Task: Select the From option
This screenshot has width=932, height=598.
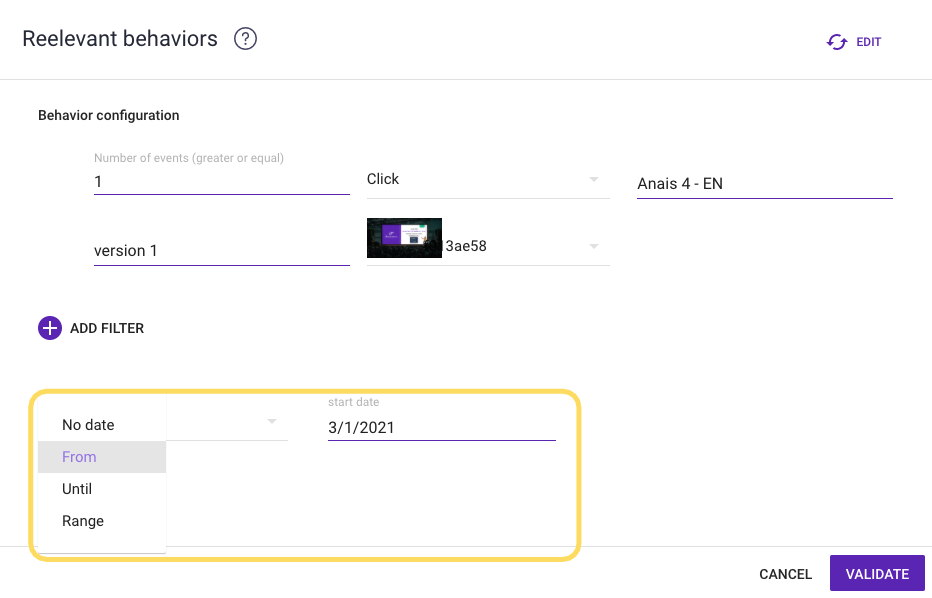Action: click(80, 457)
